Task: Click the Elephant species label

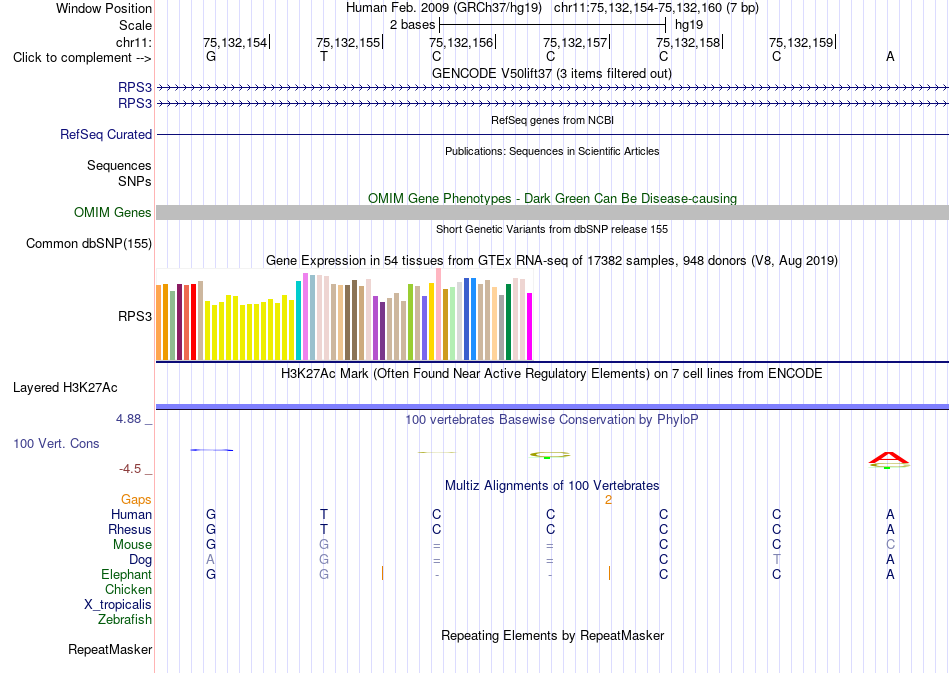Action: coord(126,574)
